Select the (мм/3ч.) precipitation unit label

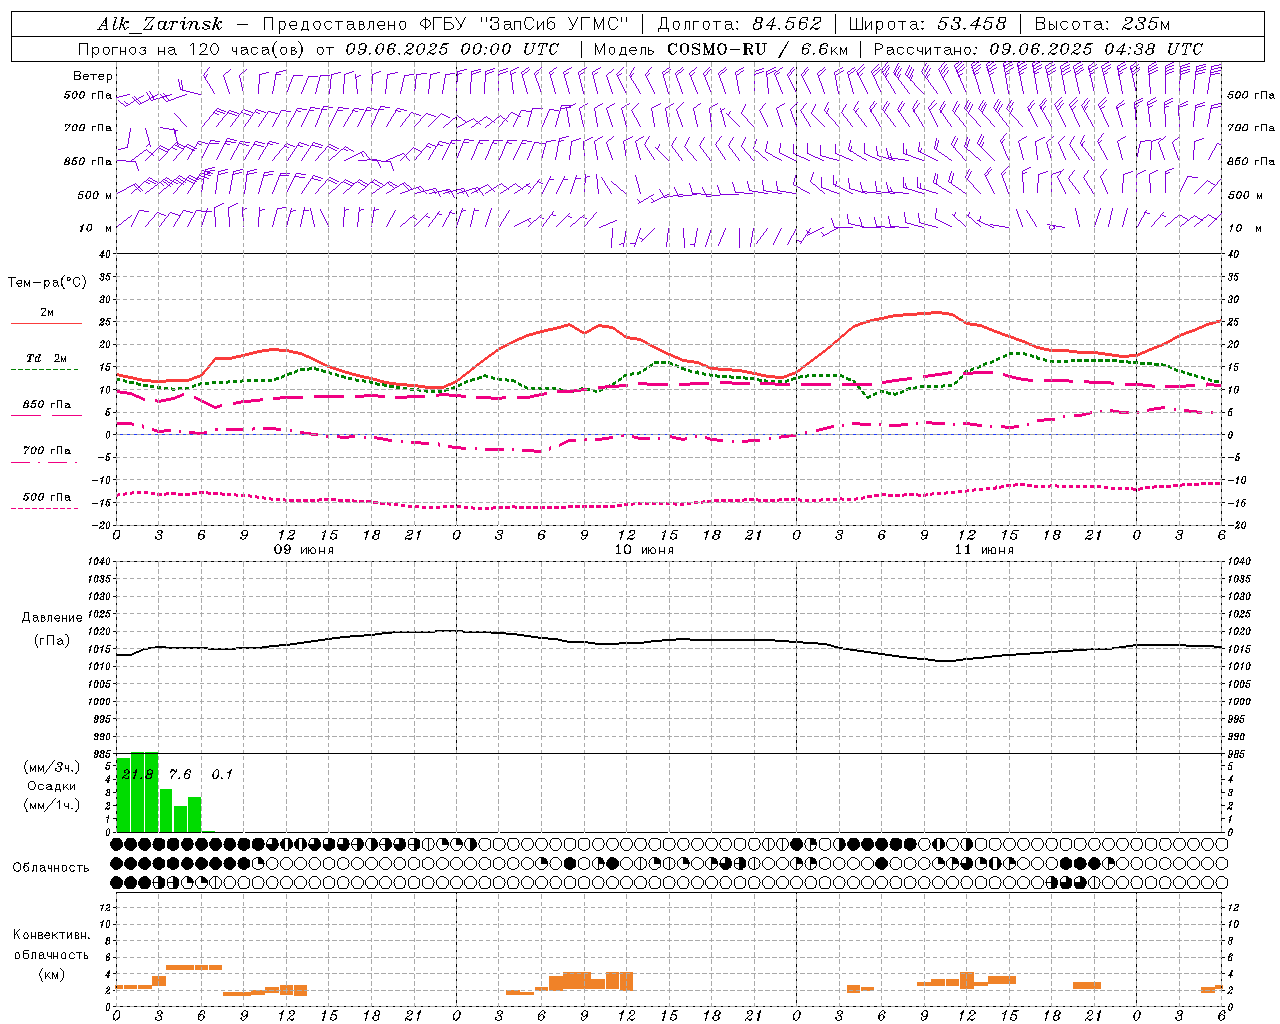click(51, 767)
